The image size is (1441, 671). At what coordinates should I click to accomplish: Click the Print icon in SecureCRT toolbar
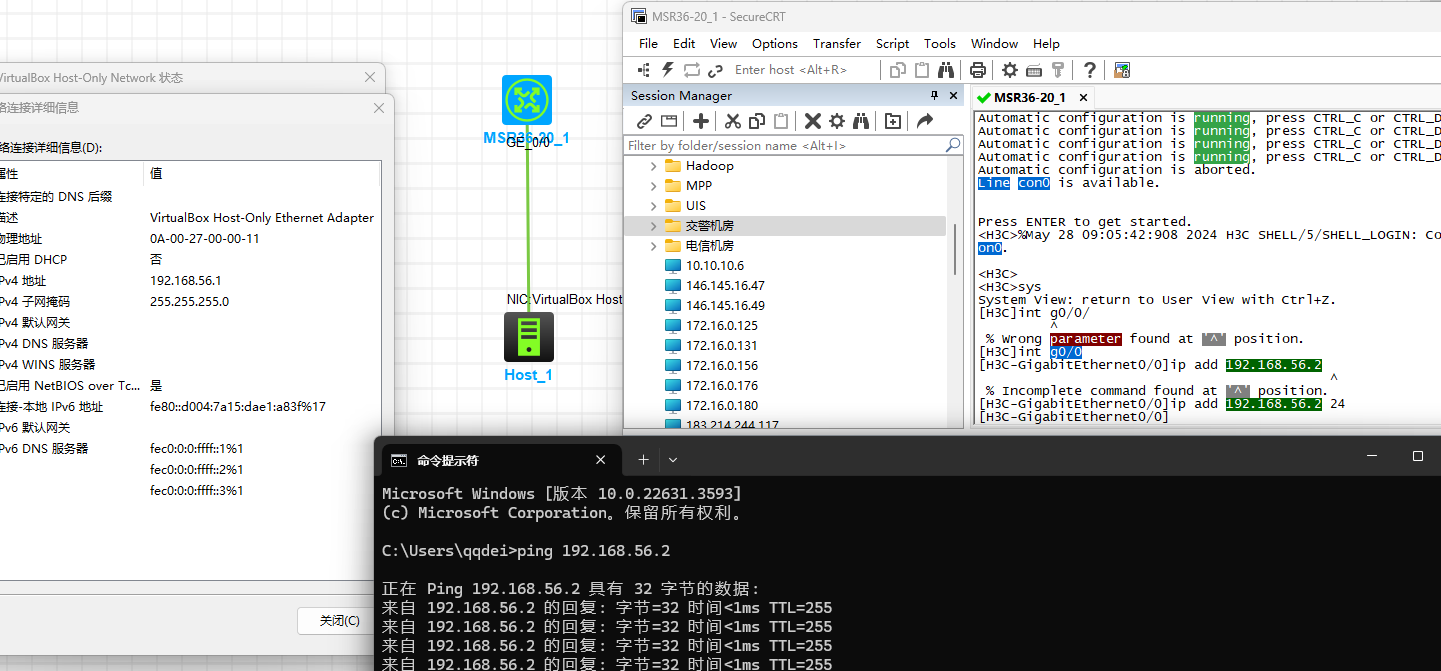[978, 70]
